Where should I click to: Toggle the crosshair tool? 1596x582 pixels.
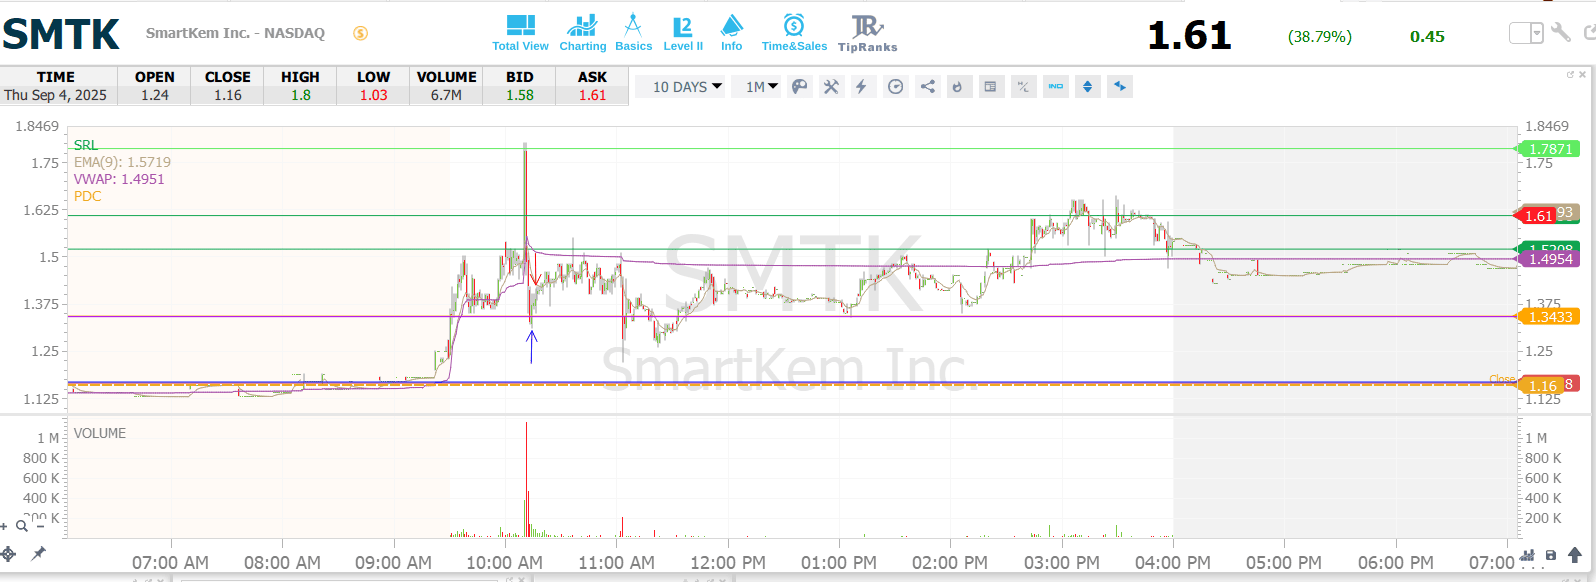(8, 553)
